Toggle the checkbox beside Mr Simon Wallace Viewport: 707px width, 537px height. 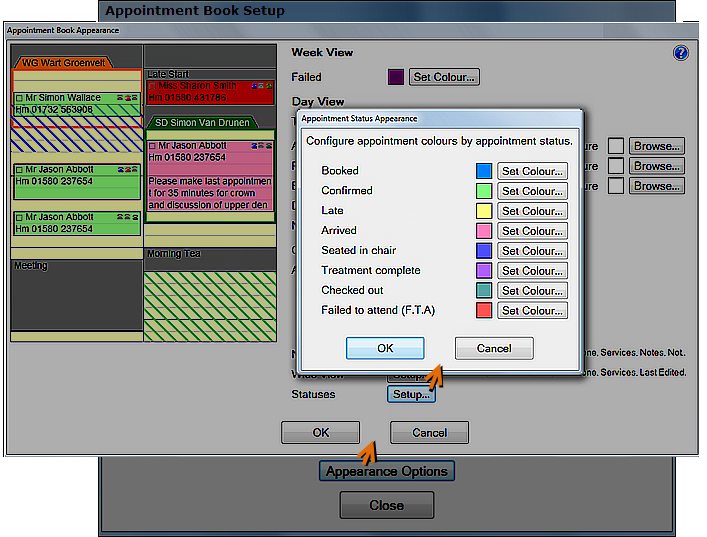pyautogui.click(x=19, y=98)
